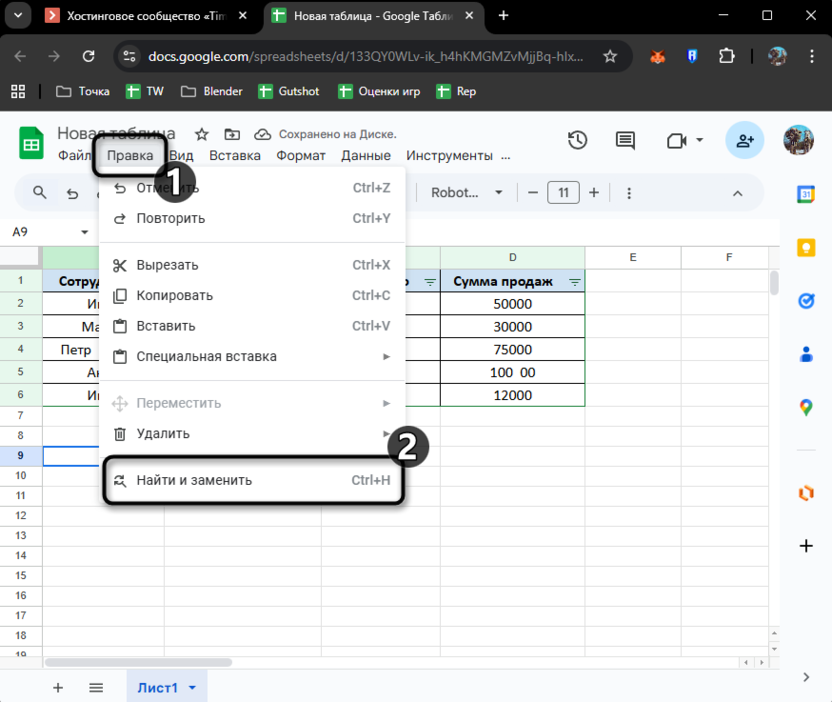Open comments history icon
Screen dimensions: 832x702
pos(625,141)
